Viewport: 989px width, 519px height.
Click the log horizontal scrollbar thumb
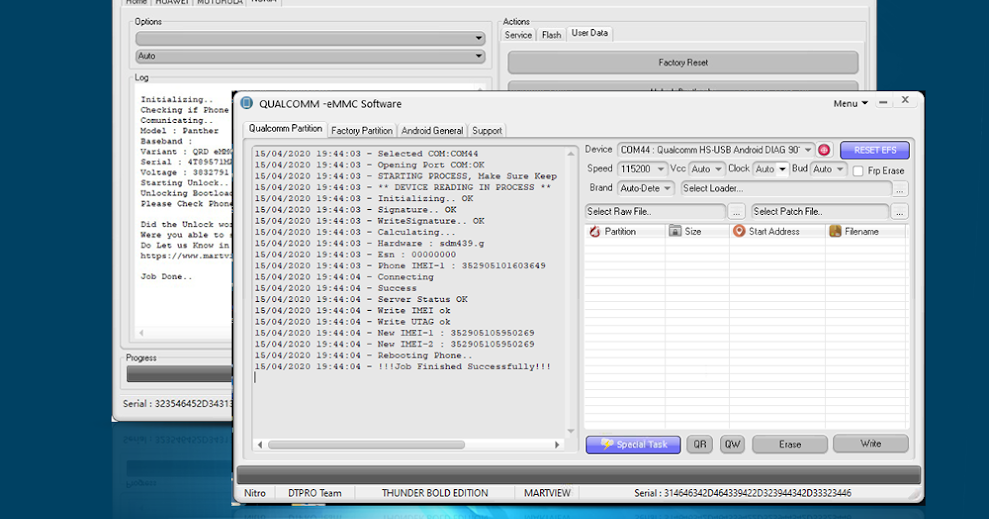[366, 445]
